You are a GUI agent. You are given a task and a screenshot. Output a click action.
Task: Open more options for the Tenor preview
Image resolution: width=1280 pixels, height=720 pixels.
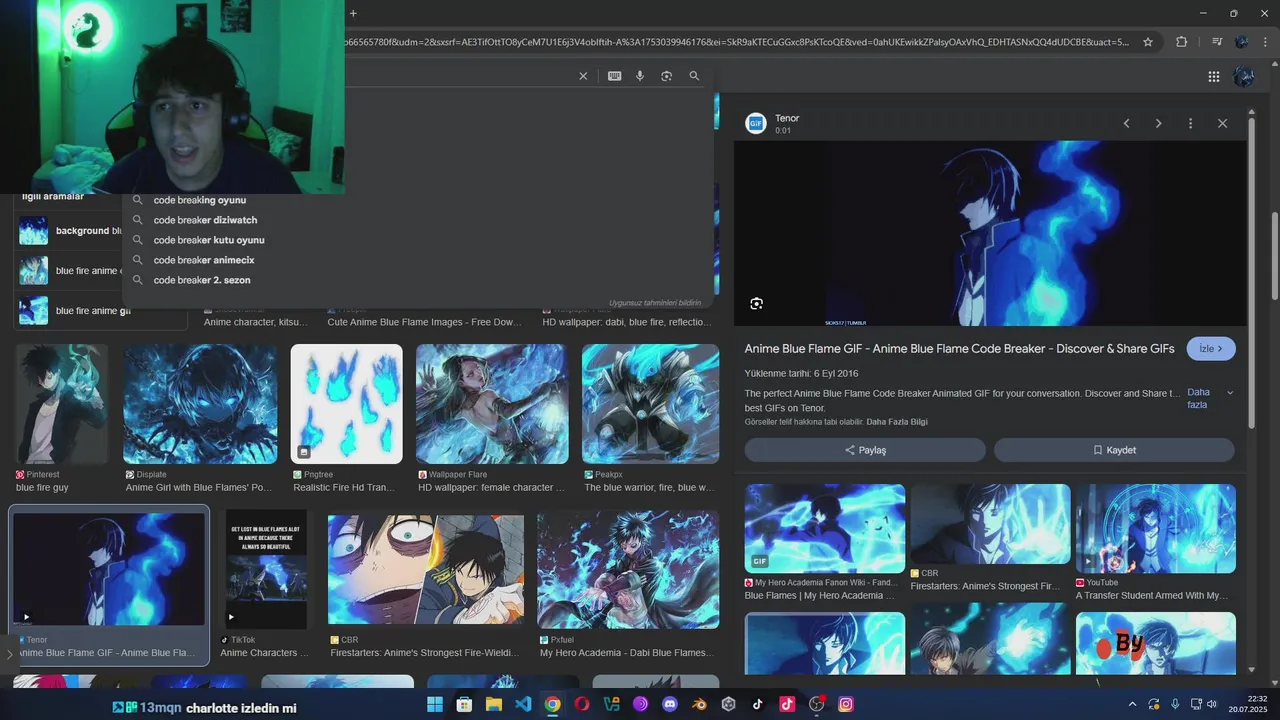pos(1190,123)
